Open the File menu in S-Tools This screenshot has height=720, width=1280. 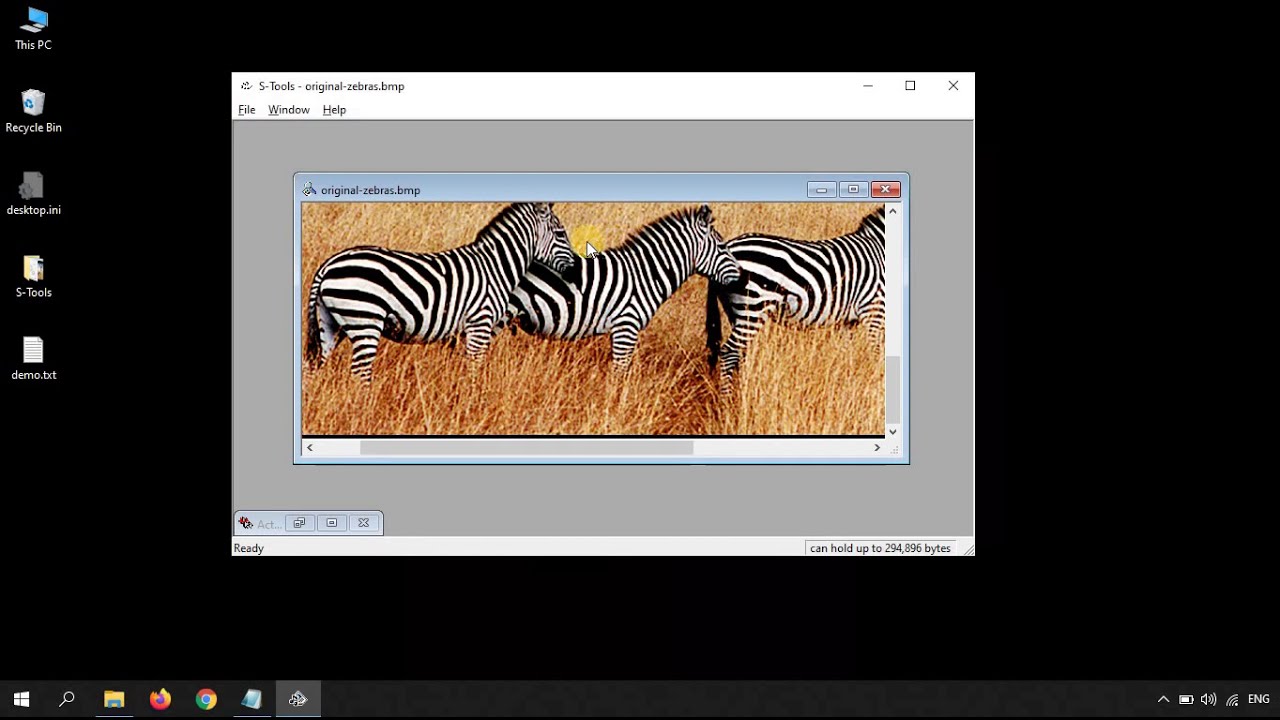(246, 110)
